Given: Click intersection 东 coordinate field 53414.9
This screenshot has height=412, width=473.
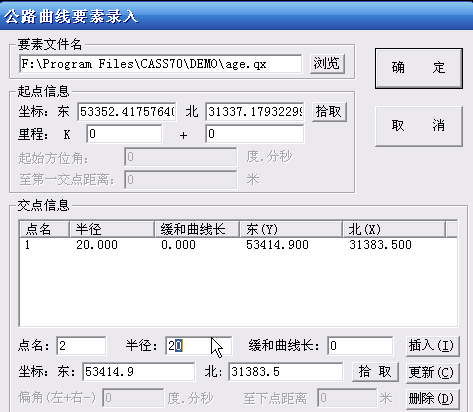Looking at the screenshot, I should (139, 372).
